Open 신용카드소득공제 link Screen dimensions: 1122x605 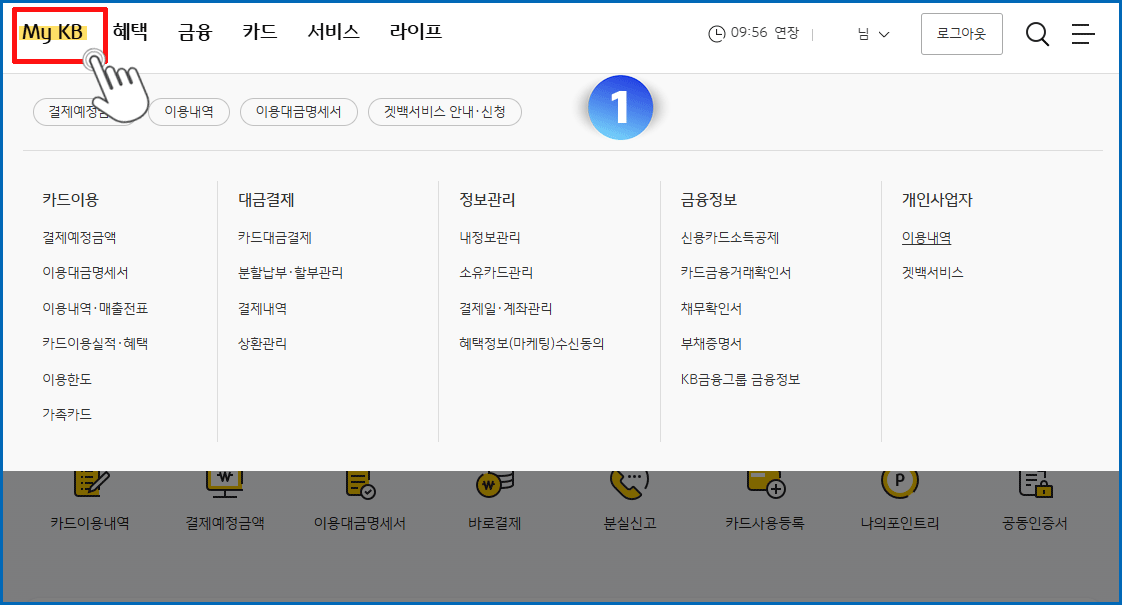point(730,238)
